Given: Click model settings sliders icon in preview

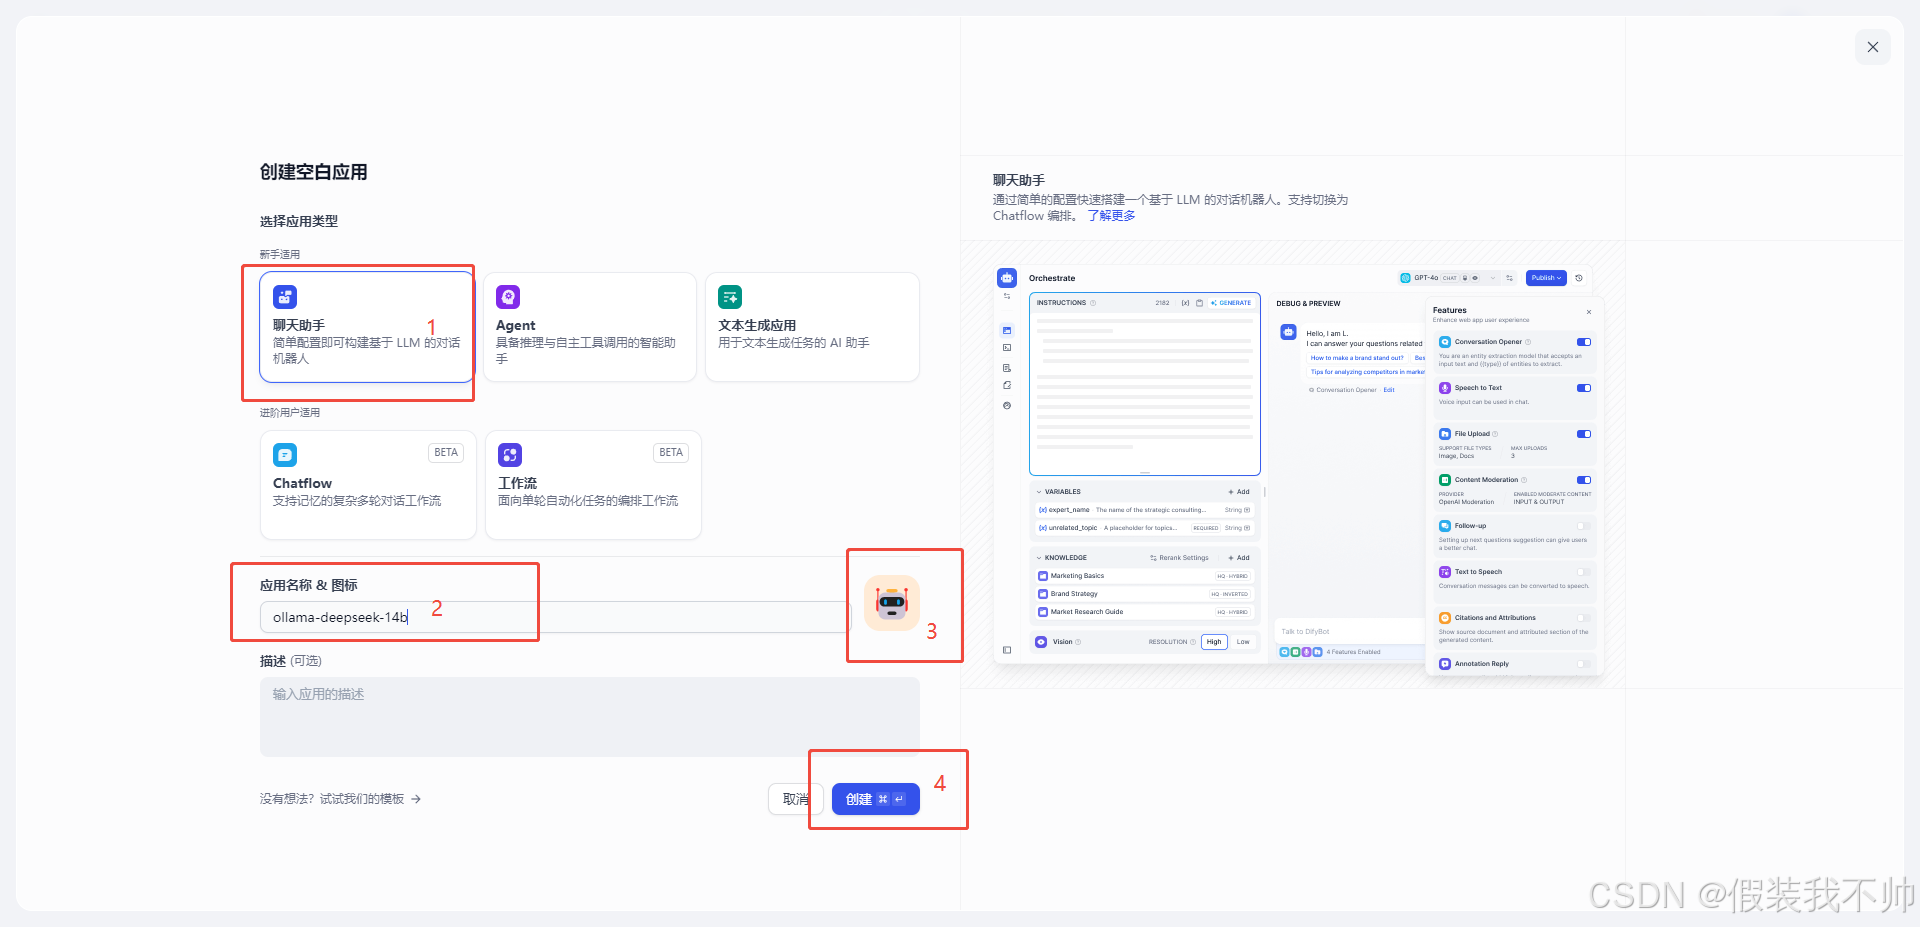Looking at the screenshot, I should [x=1510, y=278].
